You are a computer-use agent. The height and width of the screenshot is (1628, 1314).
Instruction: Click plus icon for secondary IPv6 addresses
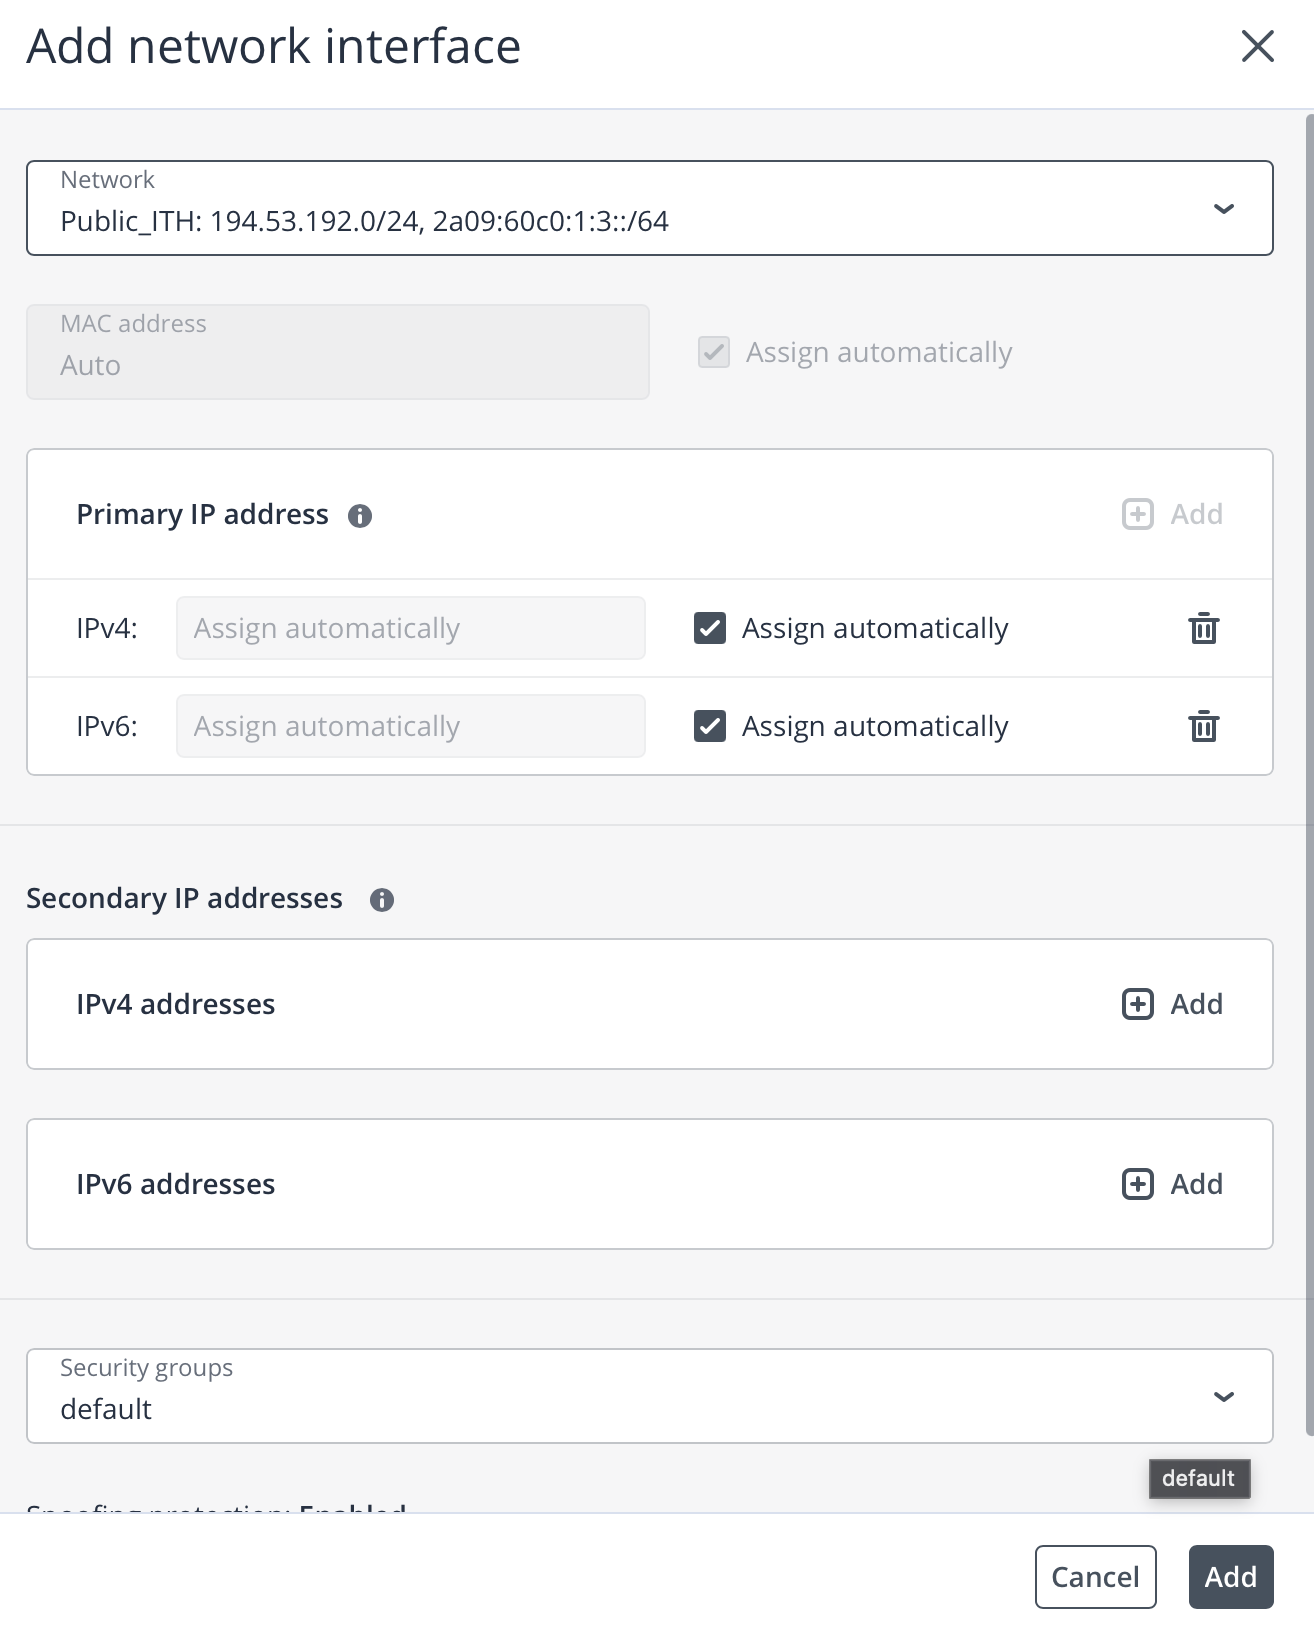click(1138, 1184)
